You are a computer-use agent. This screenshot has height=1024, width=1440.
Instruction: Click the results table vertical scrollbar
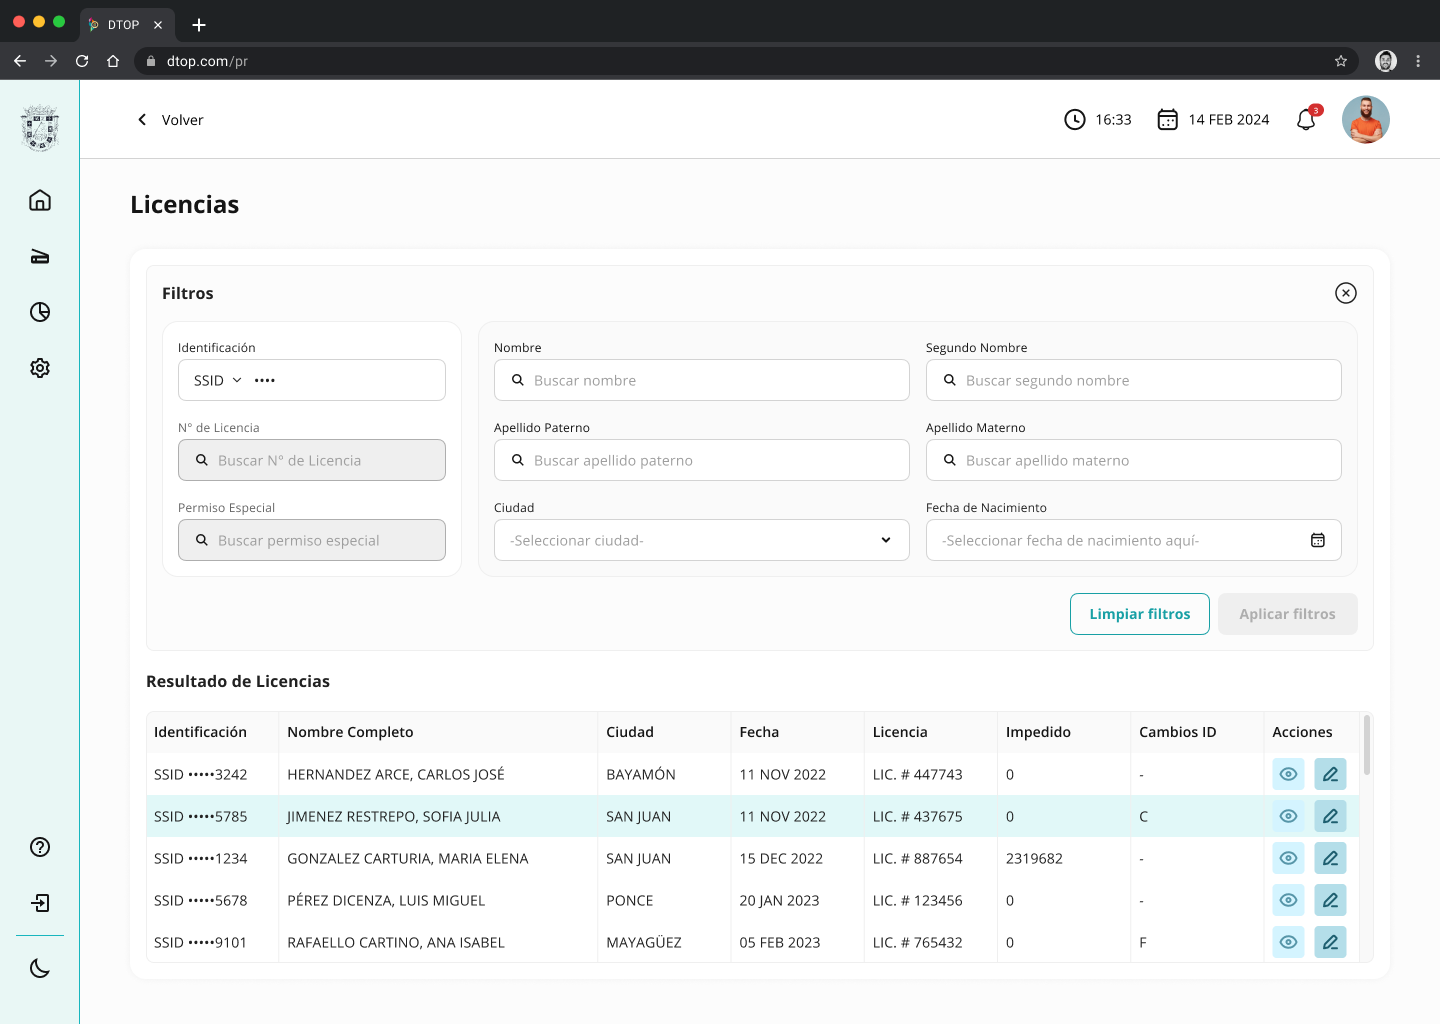(x=1366, y=745)
